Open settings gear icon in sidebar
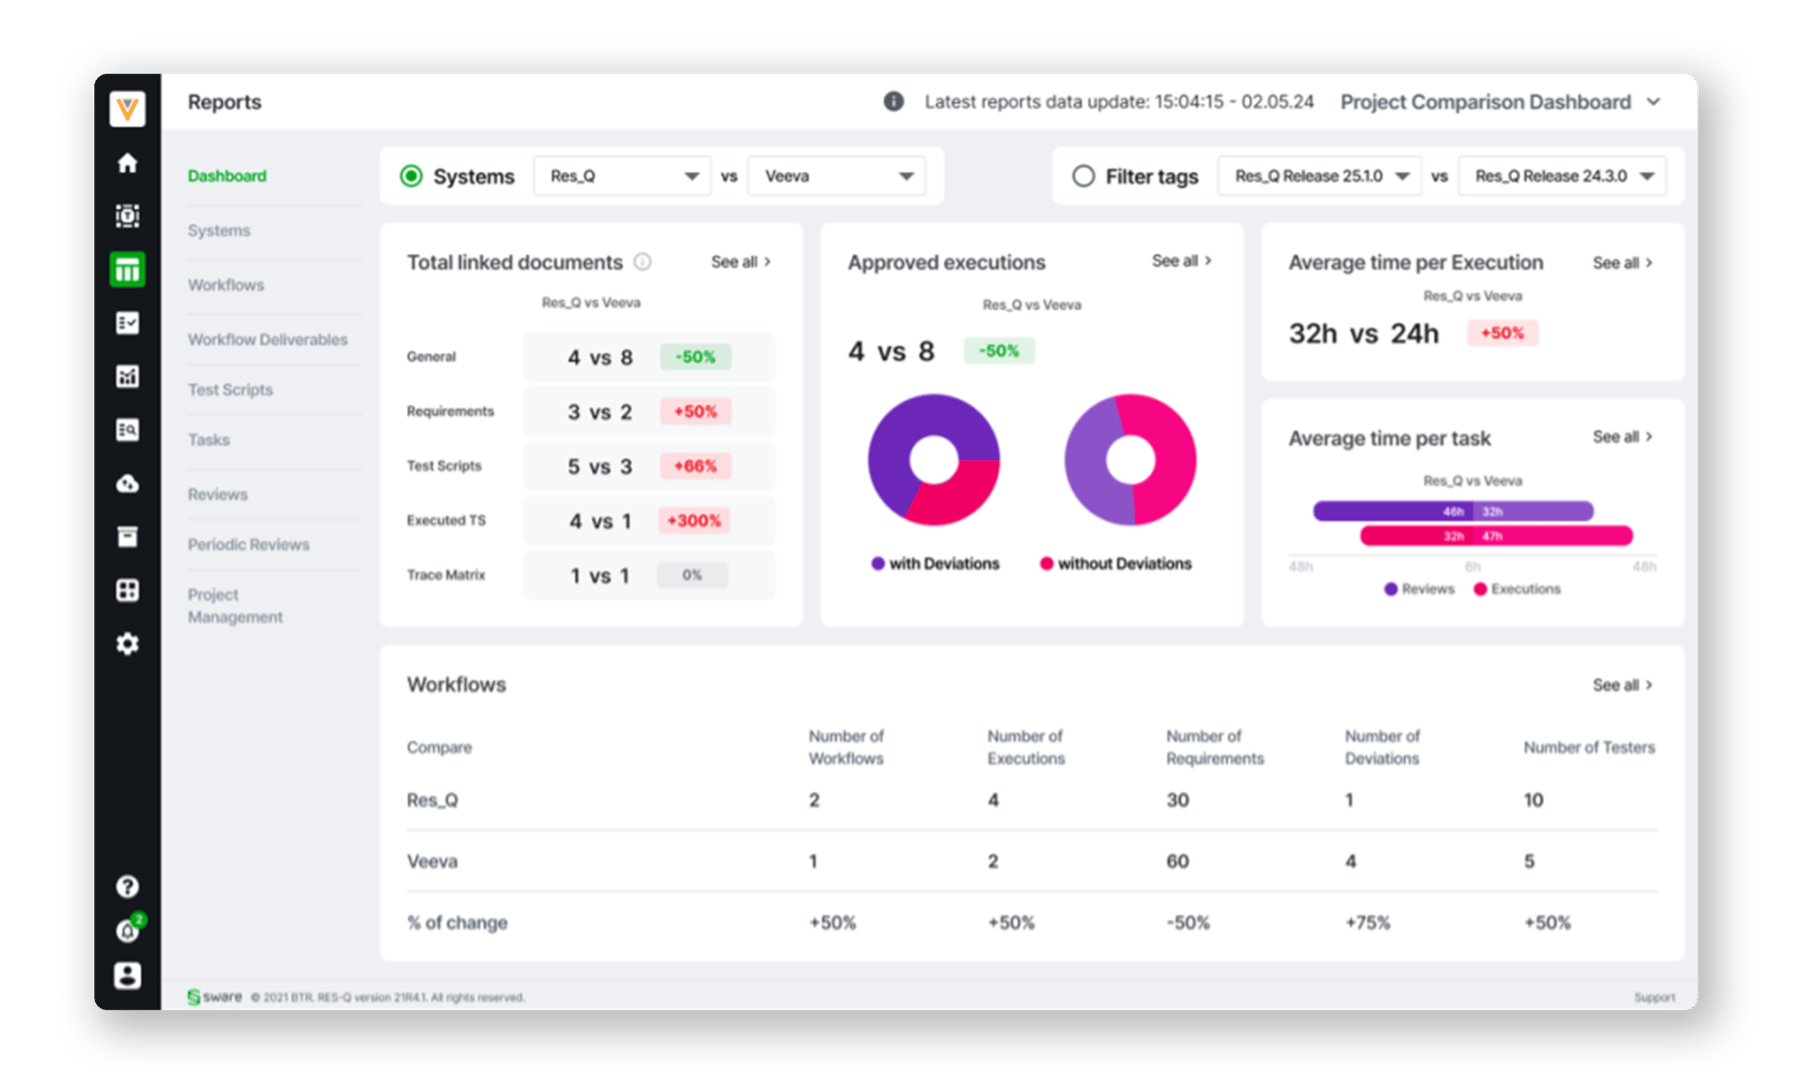This screenshot has height=1083, width=1793. [127, 644]
